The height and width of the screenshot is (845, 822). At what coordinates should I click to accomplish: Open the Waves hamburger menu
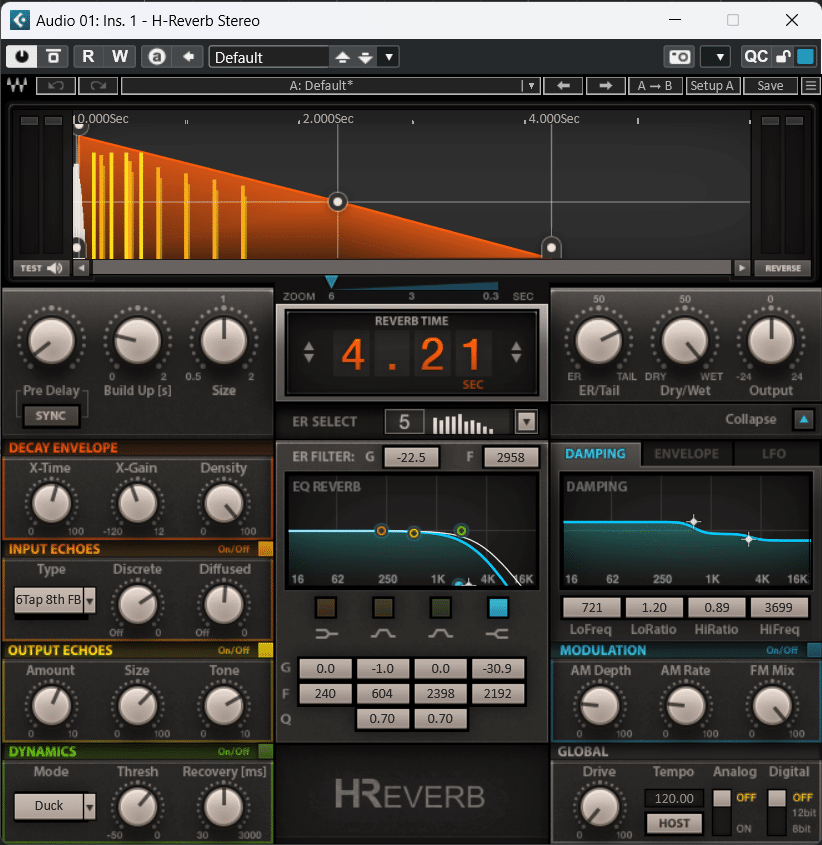(x=810, y=86)
